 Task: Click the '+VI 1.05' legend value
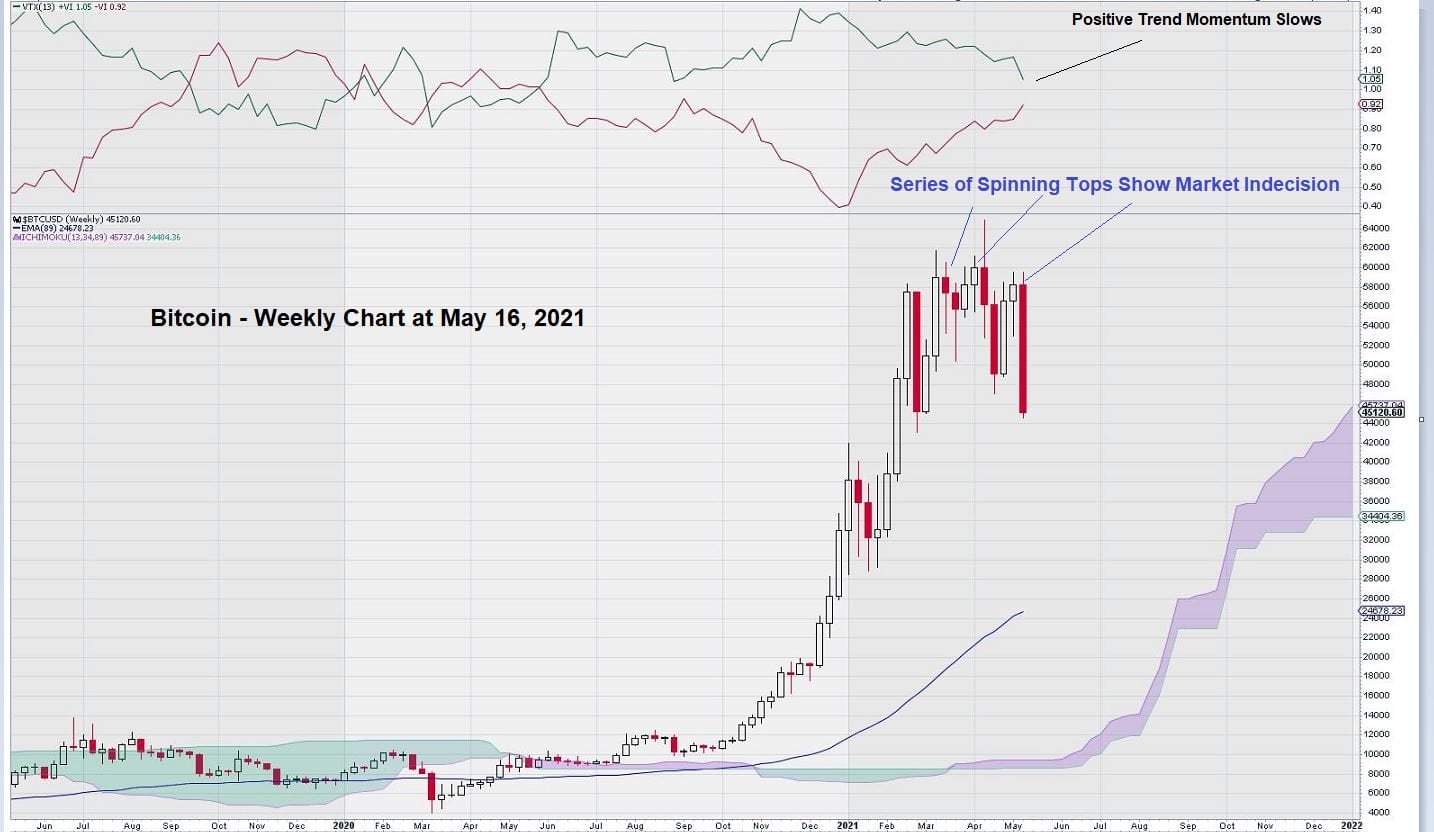tap(75, 6)
